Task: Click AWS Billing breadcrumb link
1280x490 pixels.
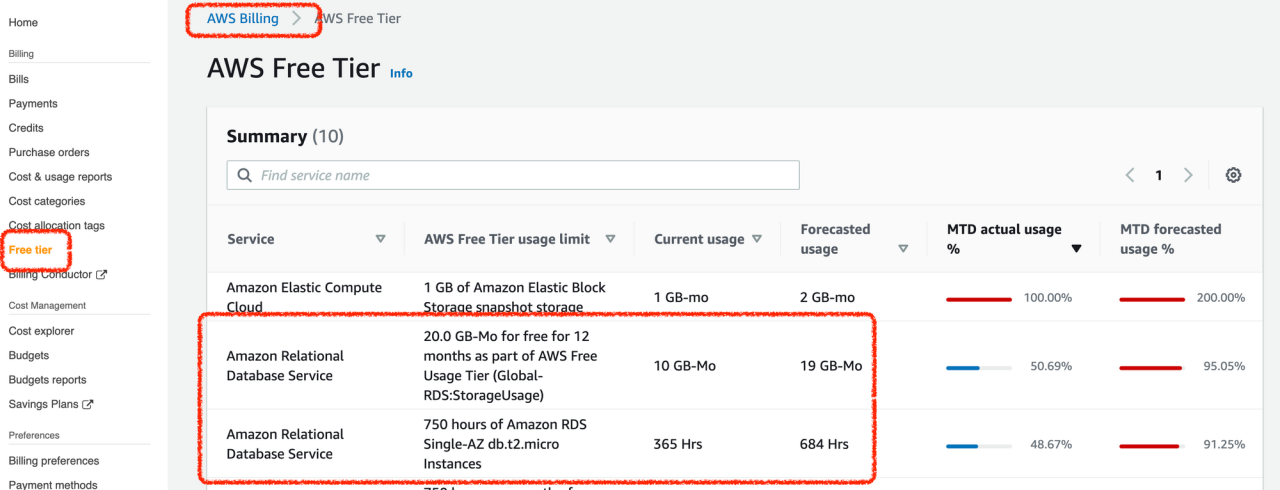Action: coord(242,18)
